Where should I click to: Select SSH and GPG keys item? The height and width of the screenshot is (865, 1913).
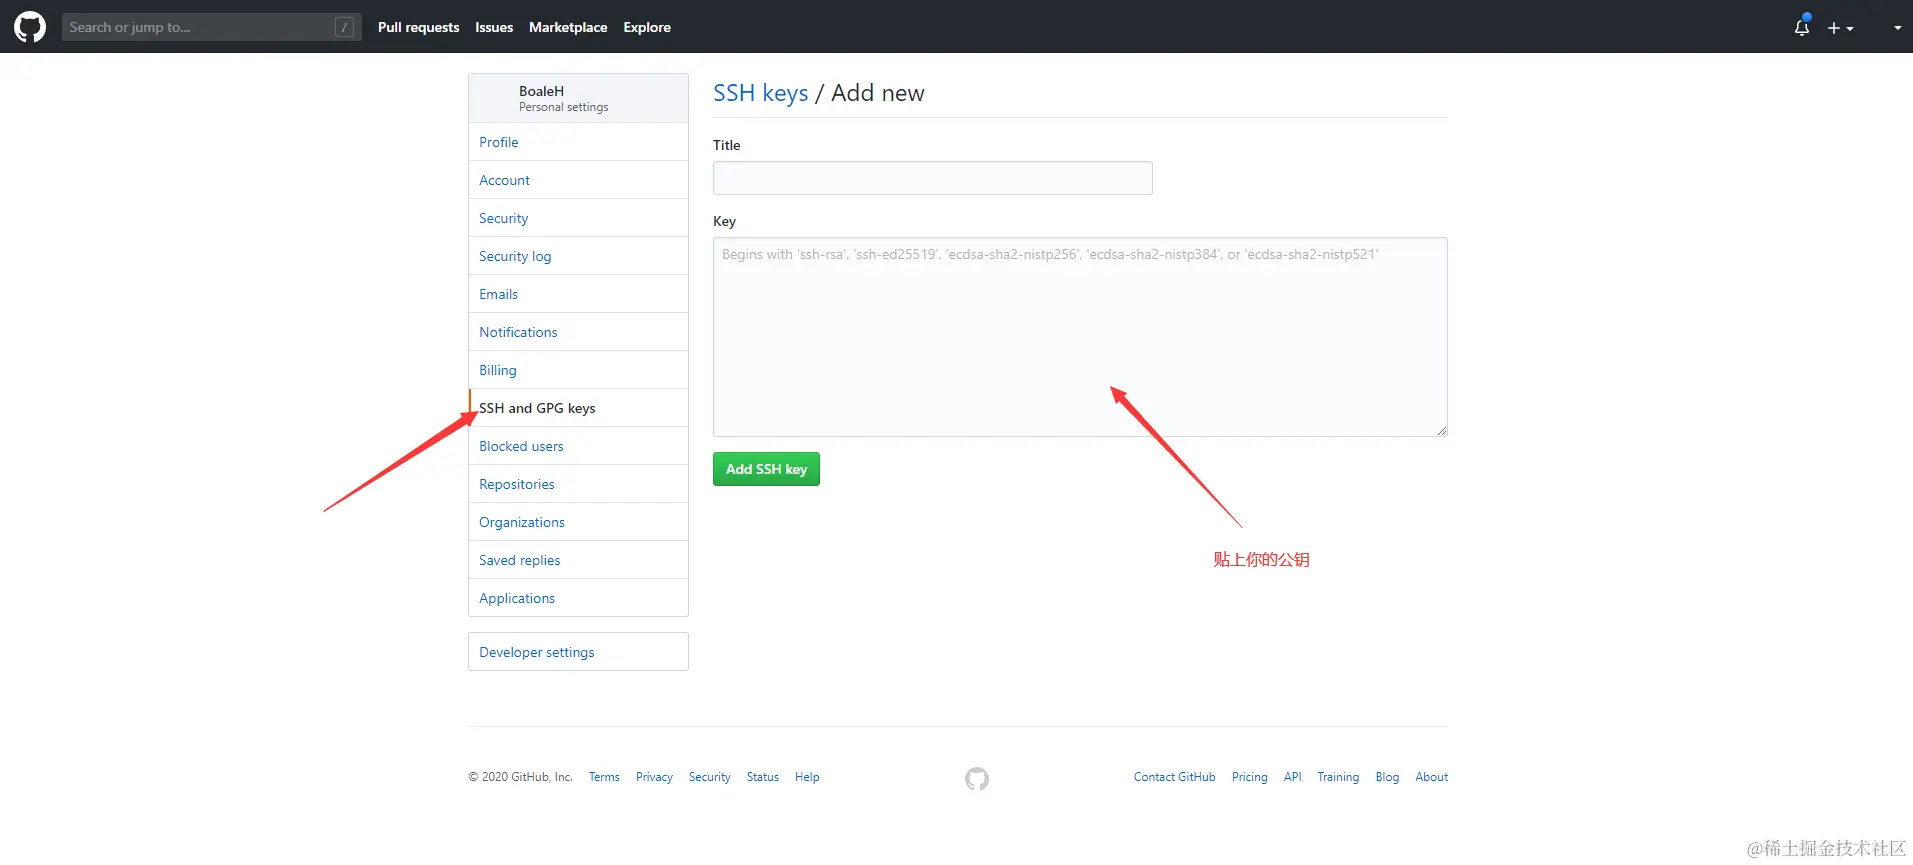(x=578, y=408)
